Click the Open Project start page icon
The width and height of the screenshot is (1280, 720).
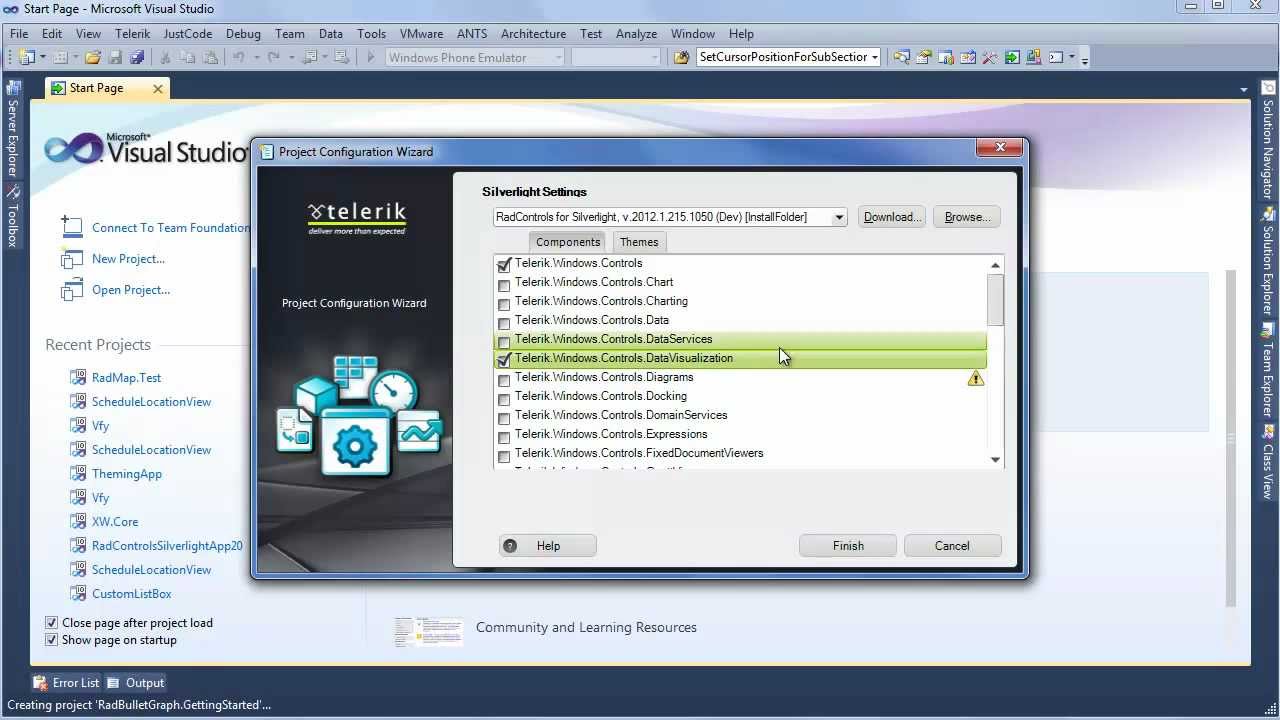click(72, 289)
